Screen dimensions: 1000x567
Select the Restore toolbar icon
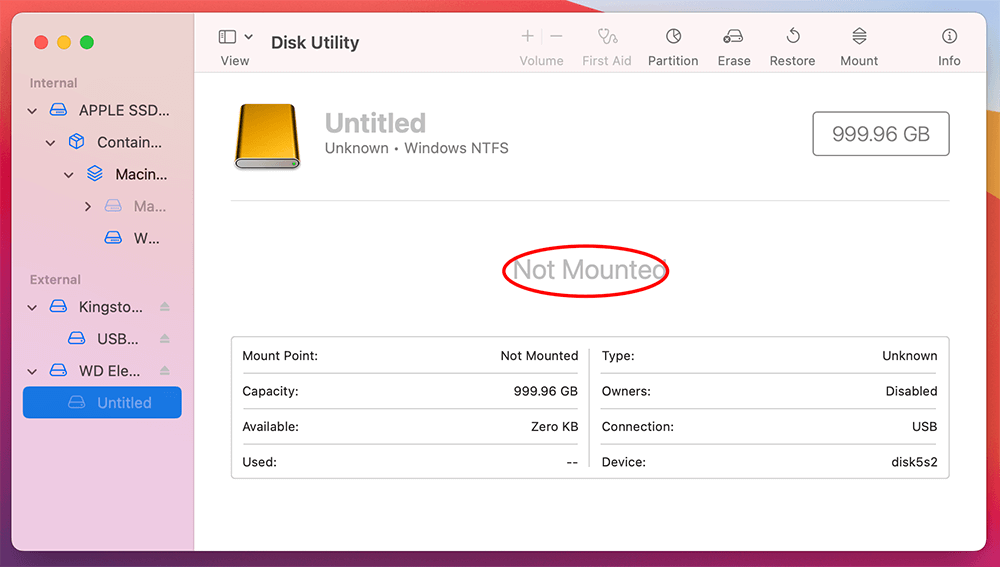click(792, 37)
